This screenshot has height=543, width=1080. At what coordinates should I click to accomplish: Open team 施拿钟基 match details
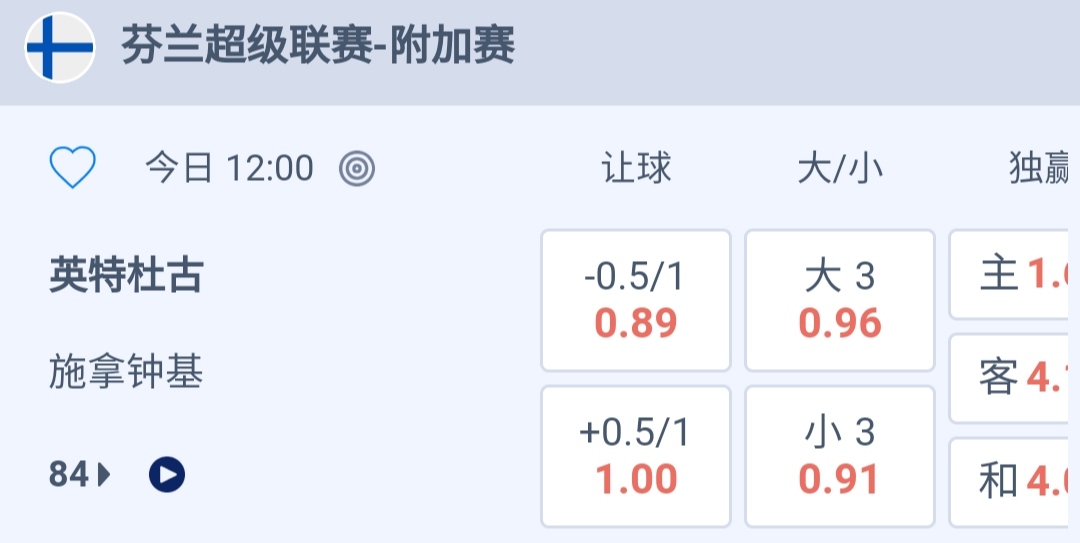[x=126, y=373]
